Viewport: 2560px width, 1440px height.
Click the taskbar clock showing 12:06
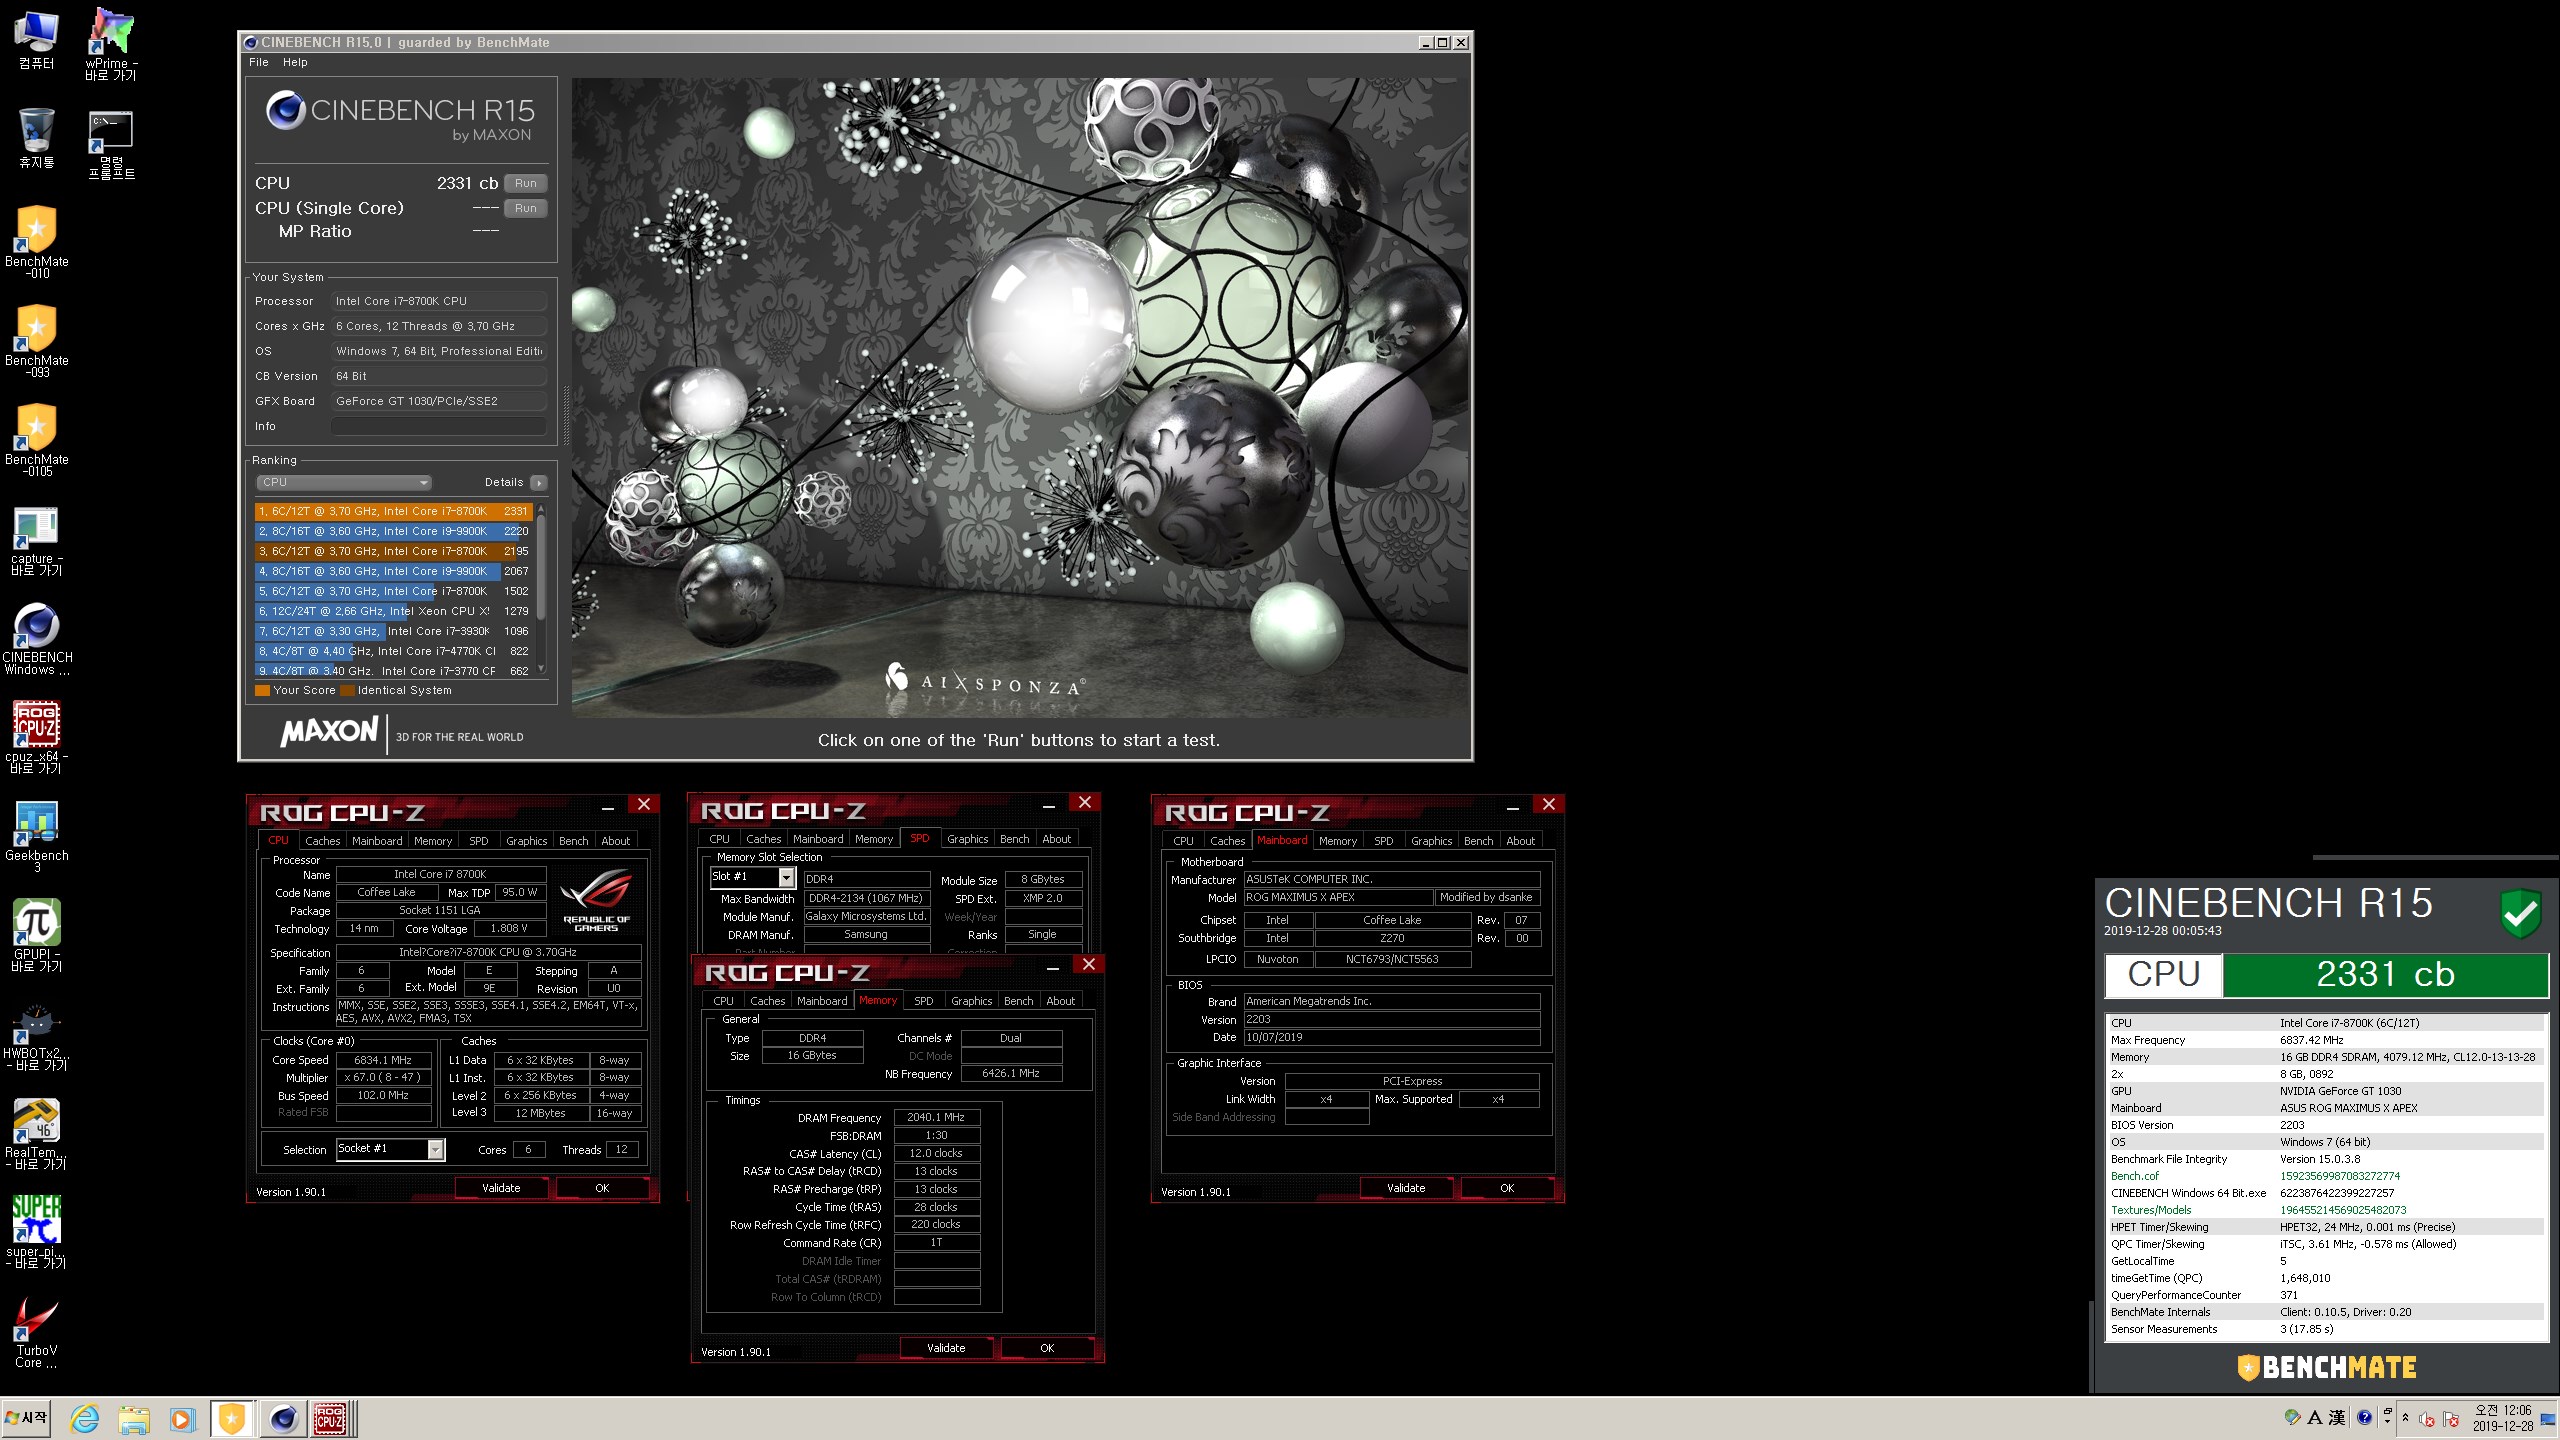[2502, 1418]
